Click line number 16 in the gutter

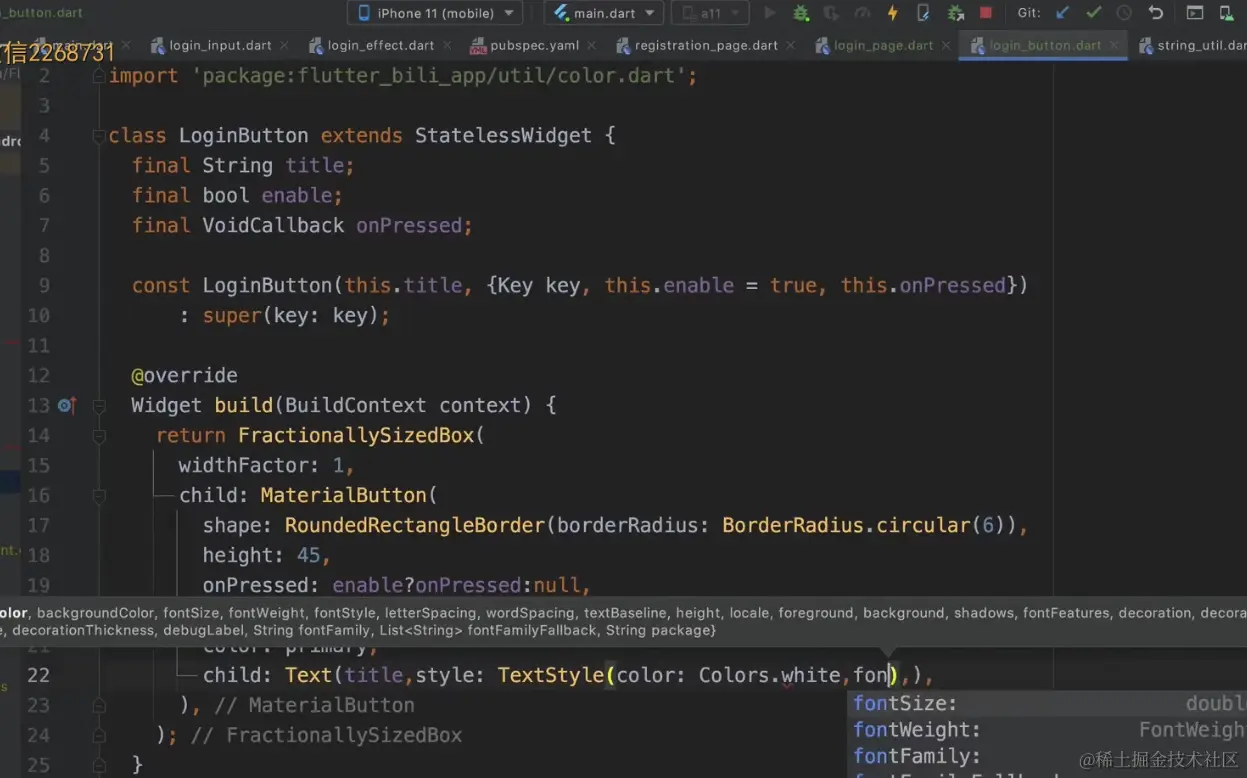click(x=38, y=495)
